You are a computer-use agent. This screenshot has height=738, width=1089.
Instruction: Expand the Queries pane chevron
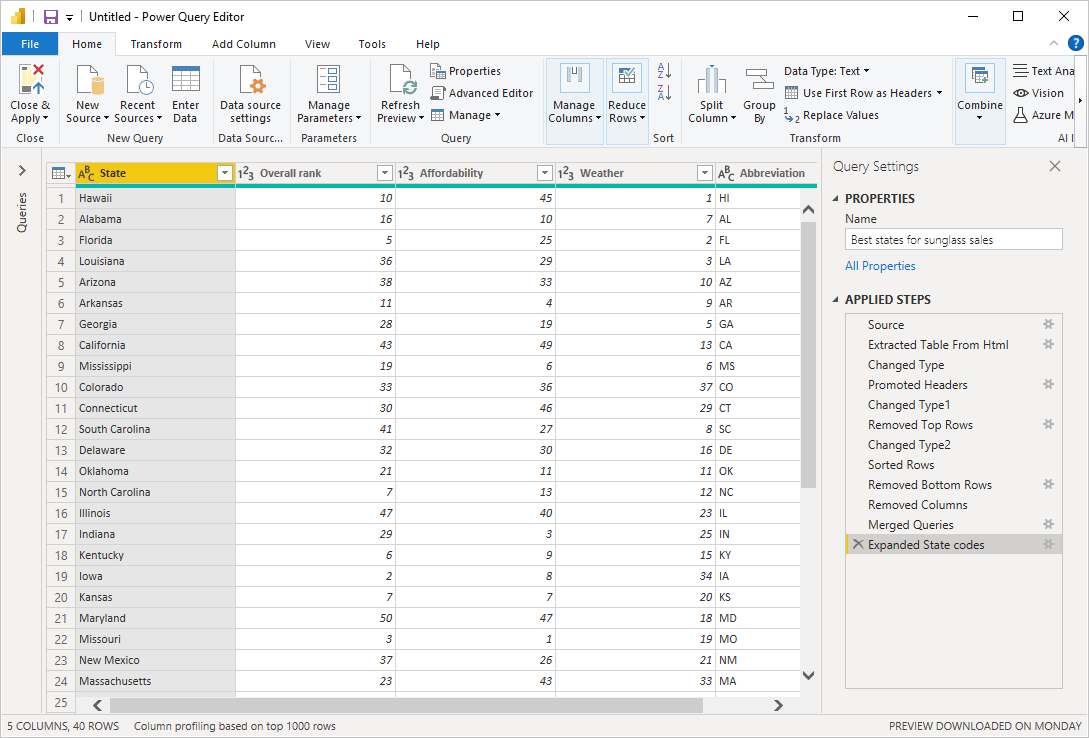(22, 170)
